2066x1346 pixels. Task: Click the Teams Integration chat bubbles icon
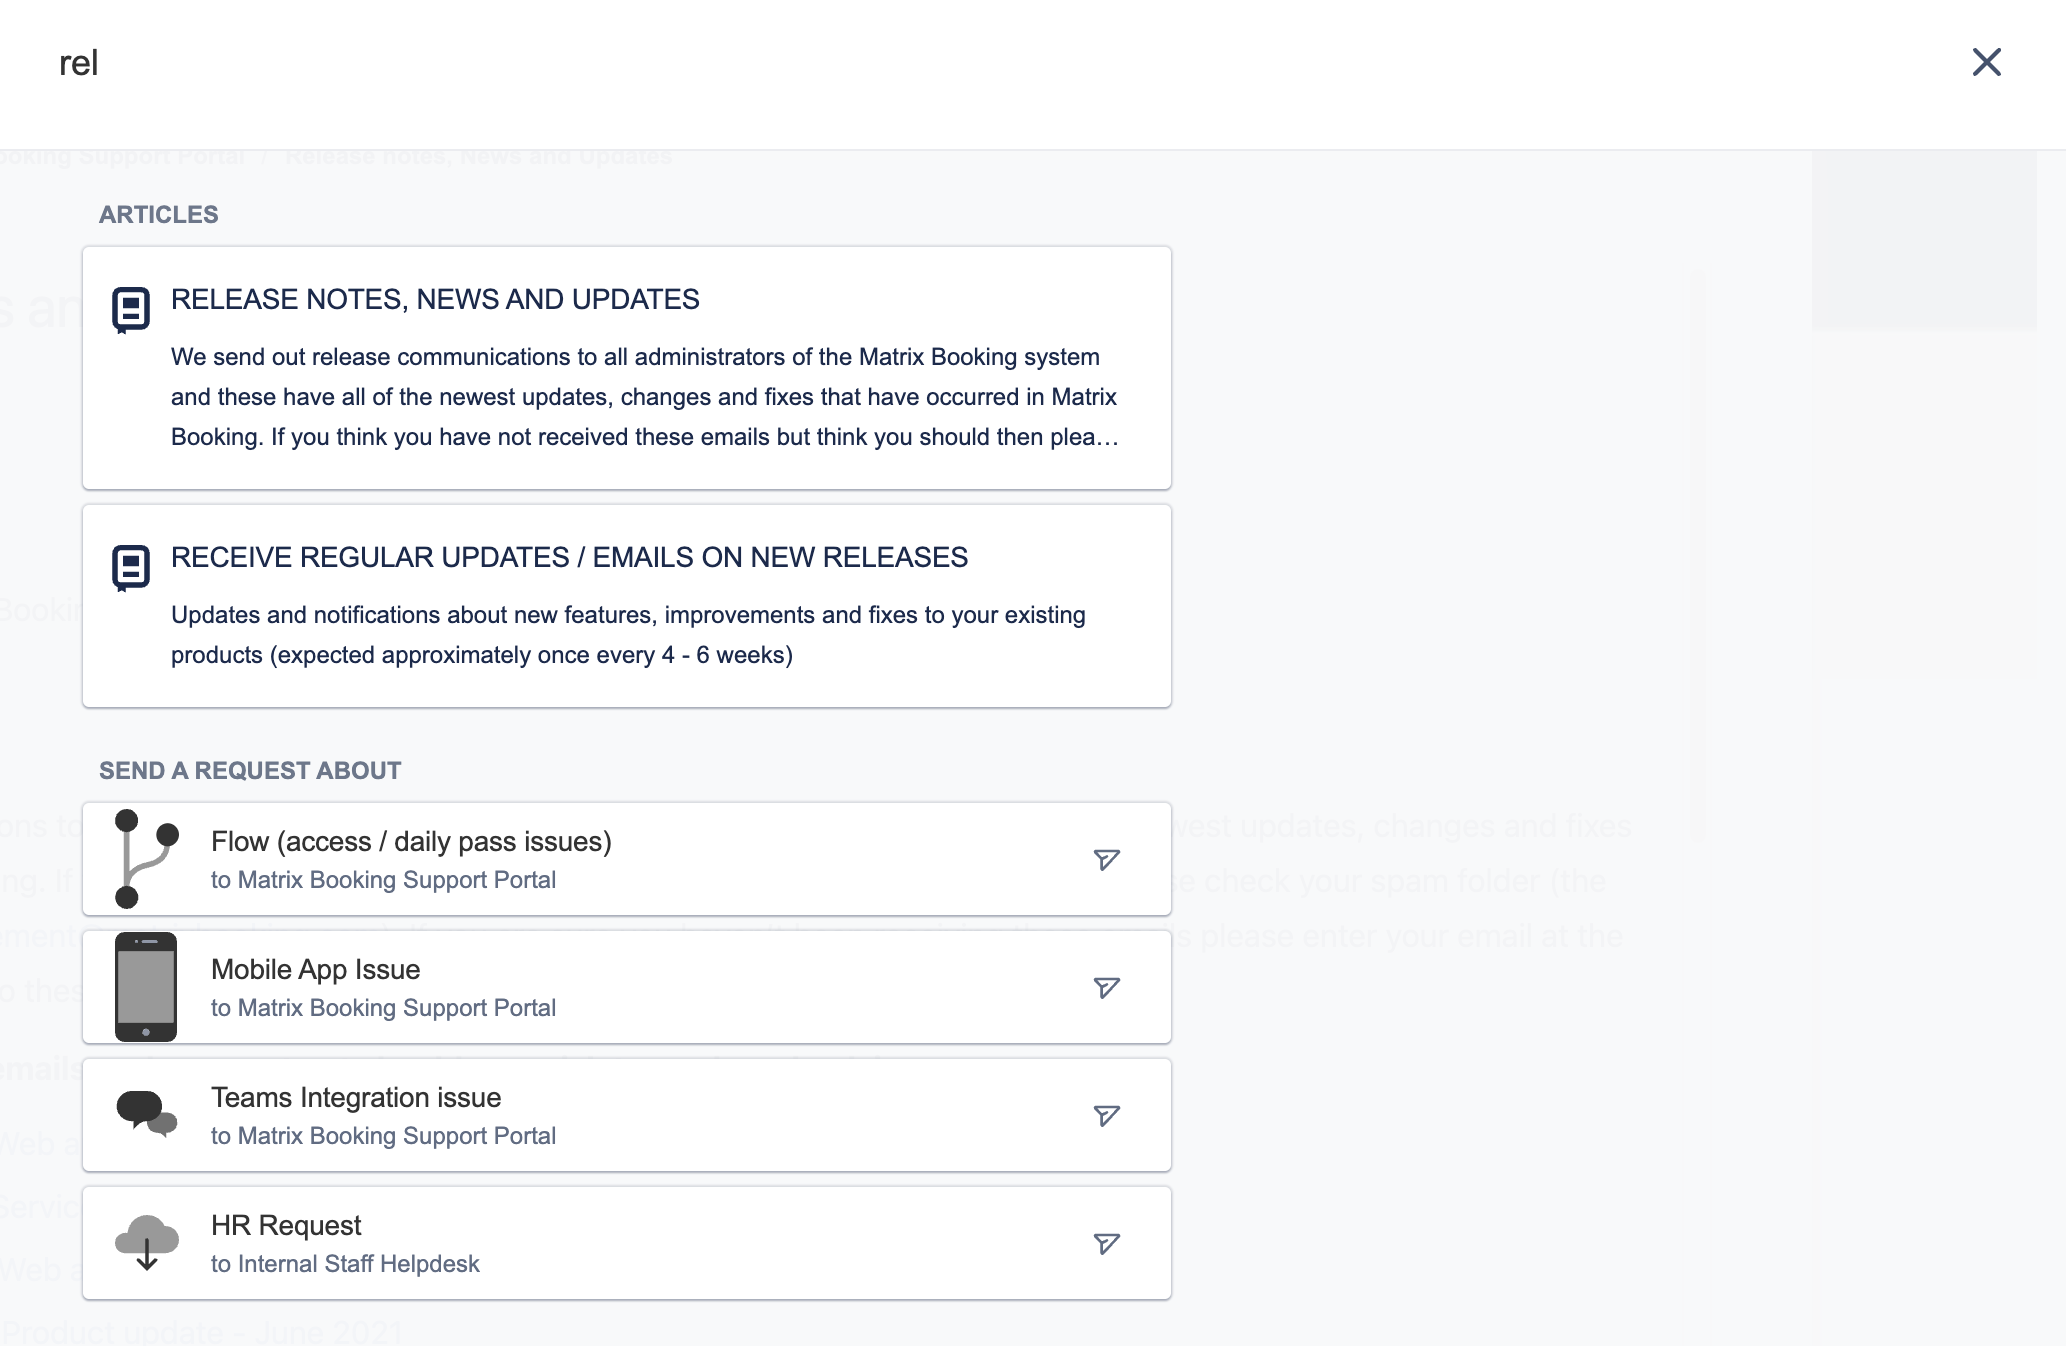(x=146, y=1114)
